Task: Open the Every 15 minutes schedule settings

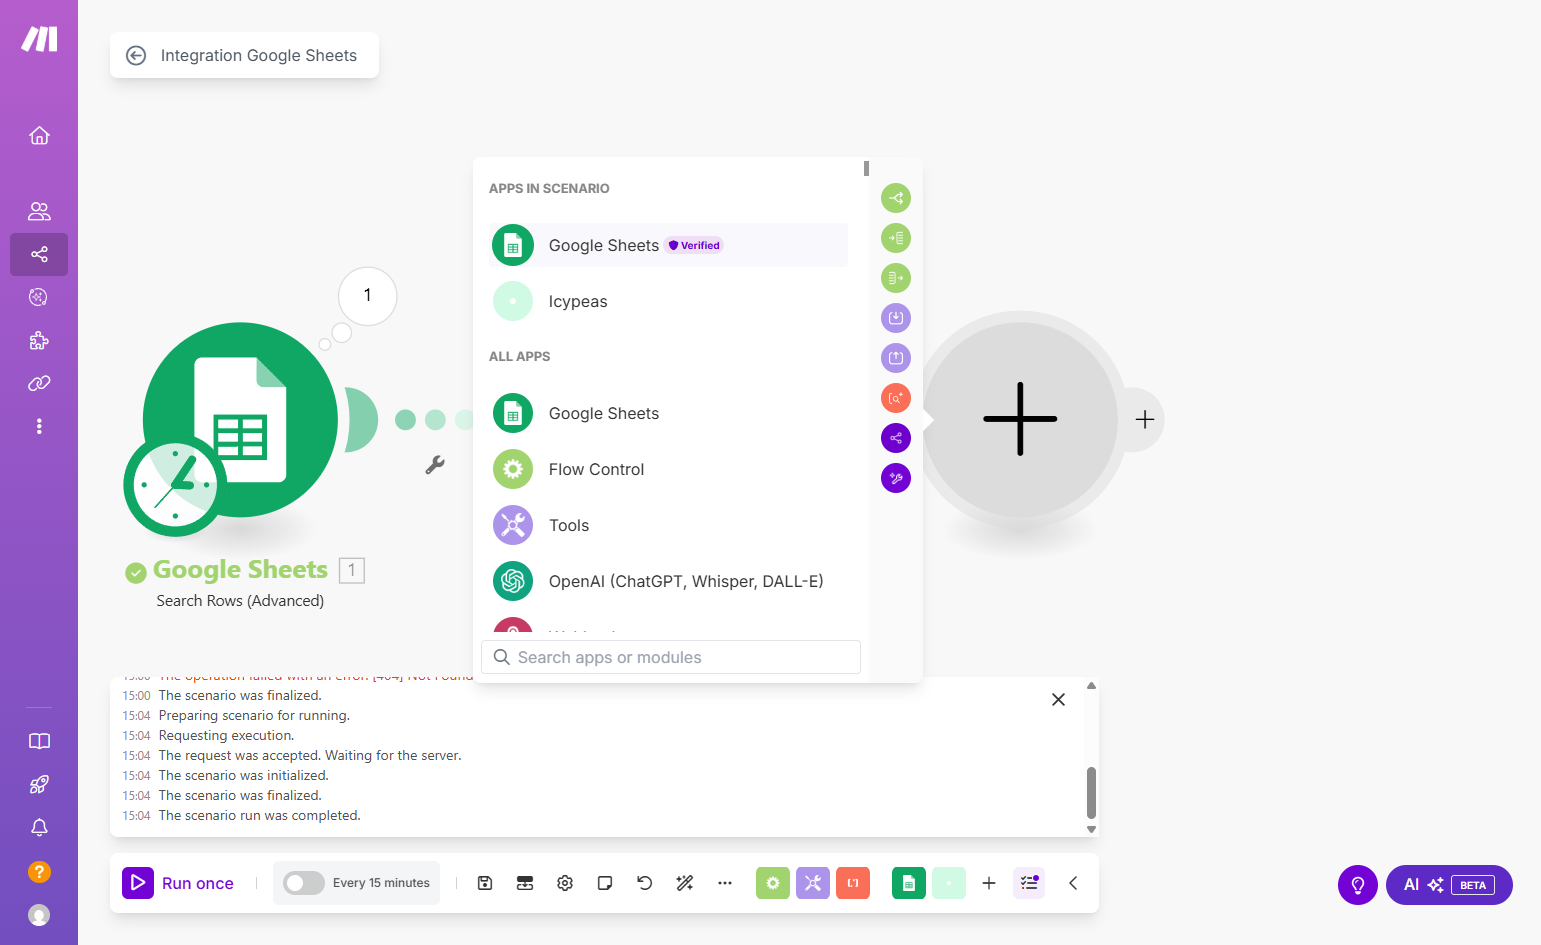Action: 381,883
